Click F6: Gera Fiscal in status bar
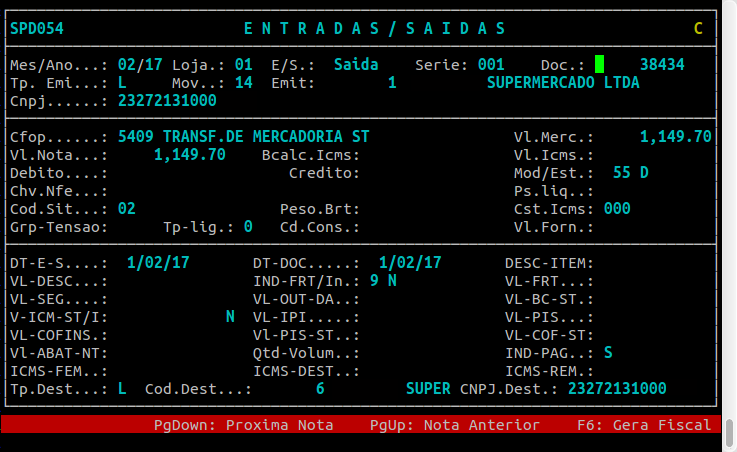 pyautogui.click(x=644, y=425)
